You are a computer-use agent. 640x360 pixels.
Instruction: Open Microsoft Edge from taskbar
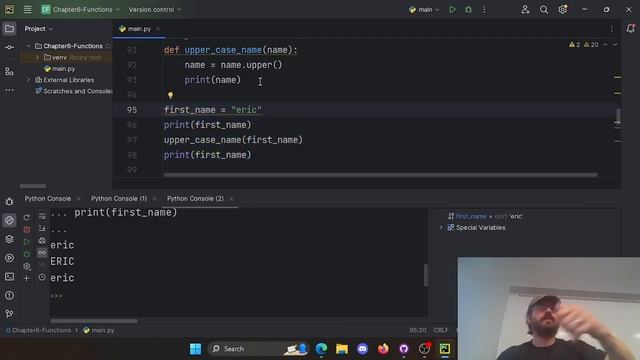(x=321, y=349)
